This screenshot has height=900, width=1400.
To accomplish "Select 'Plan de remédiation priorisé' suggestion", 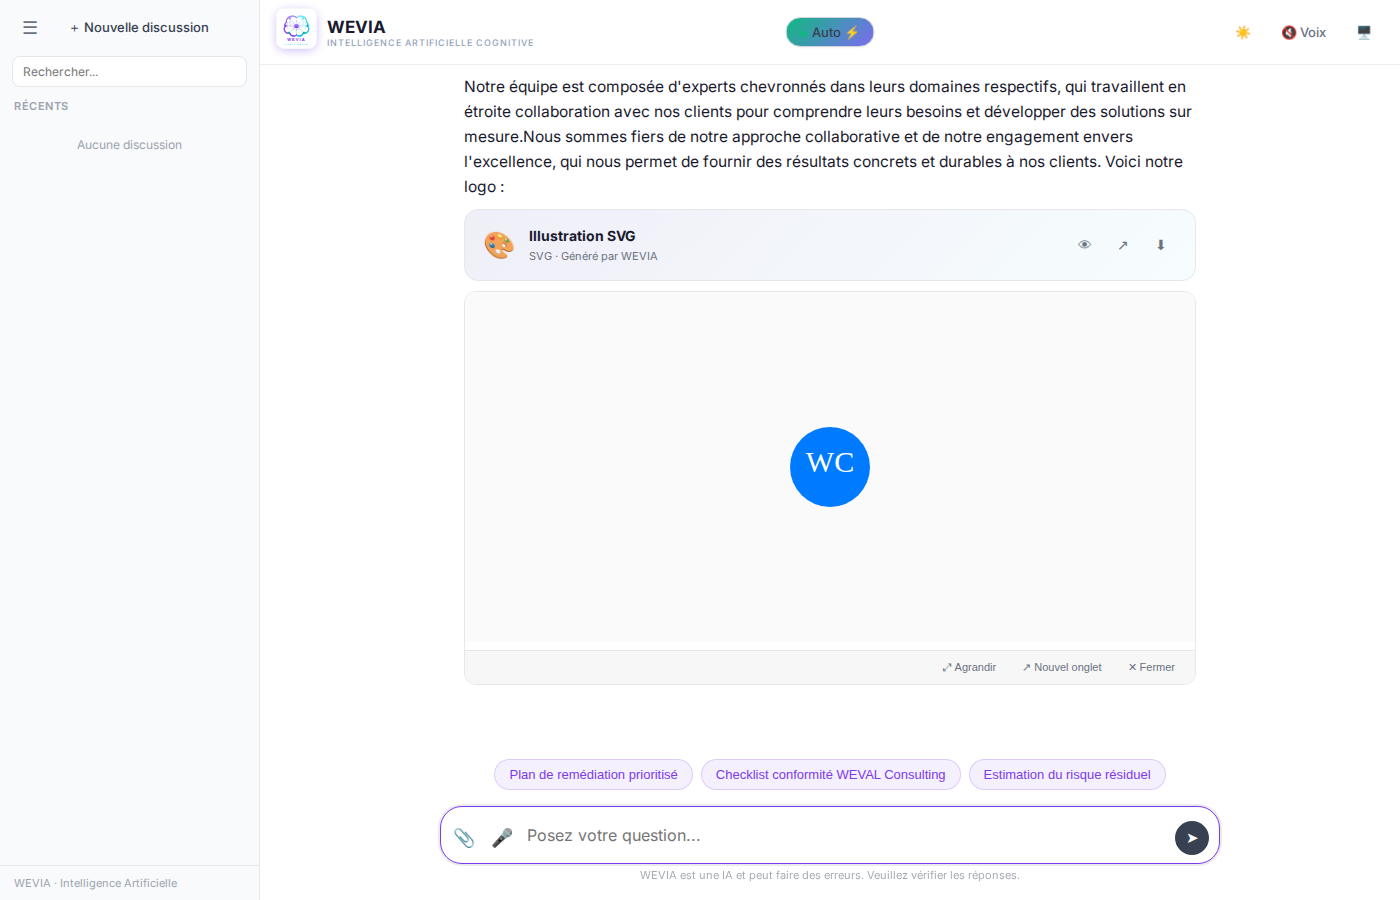I will (x=593, y=775).
